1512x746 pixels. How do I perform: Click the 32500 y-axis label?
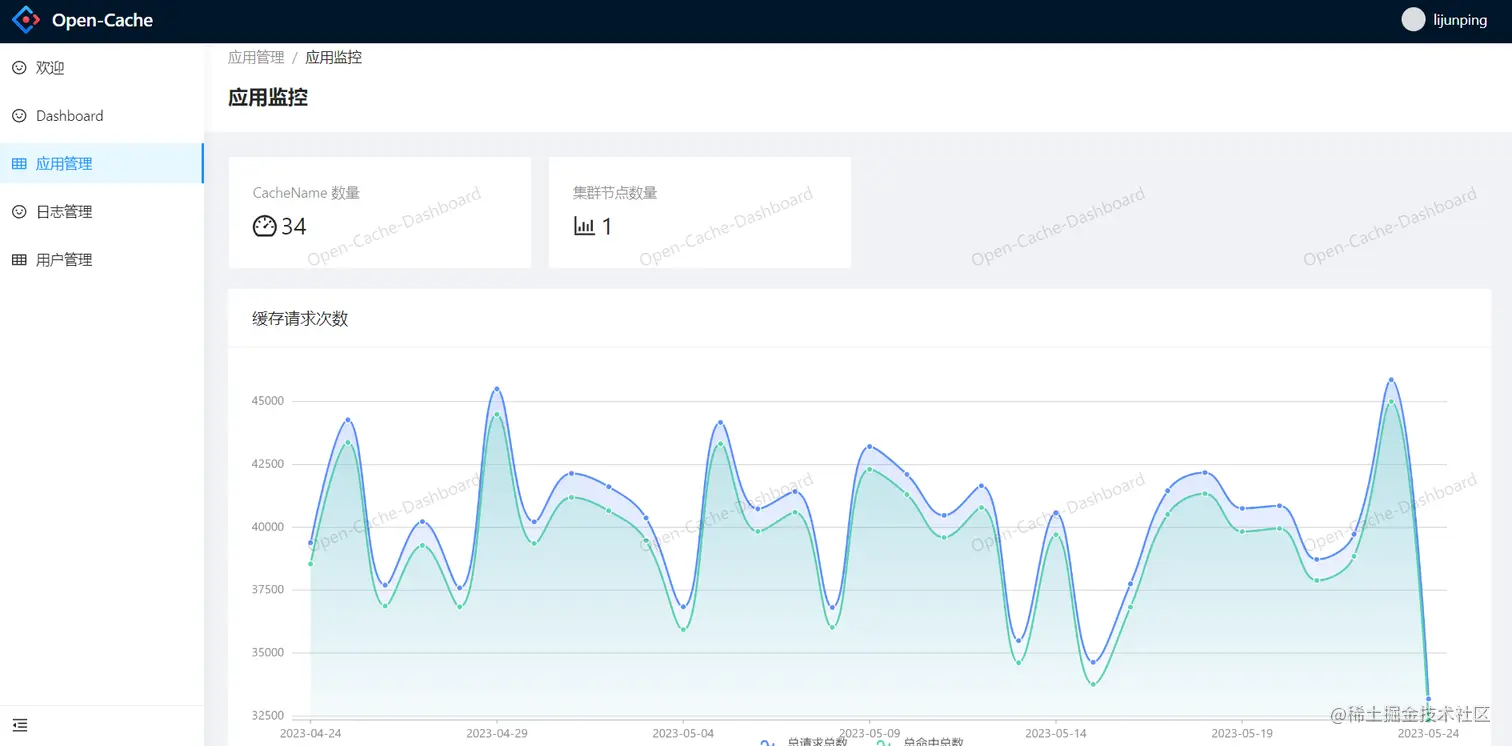point(268,716)
